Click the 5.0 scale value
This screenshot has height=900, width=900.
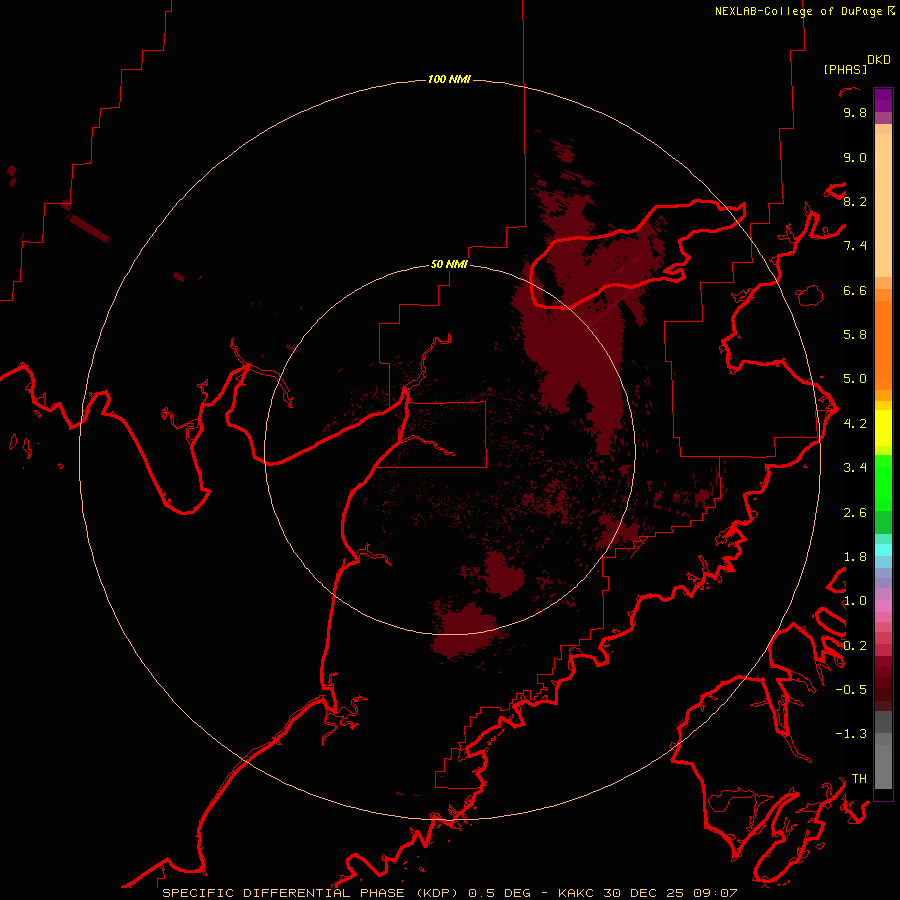coord(855,379)
